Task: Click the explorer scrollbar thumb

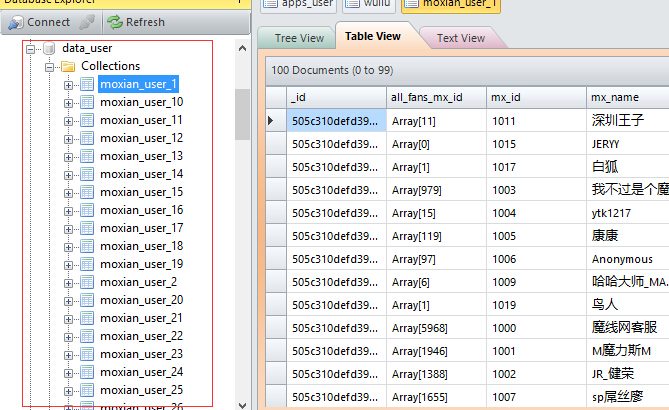Action: 242,114
